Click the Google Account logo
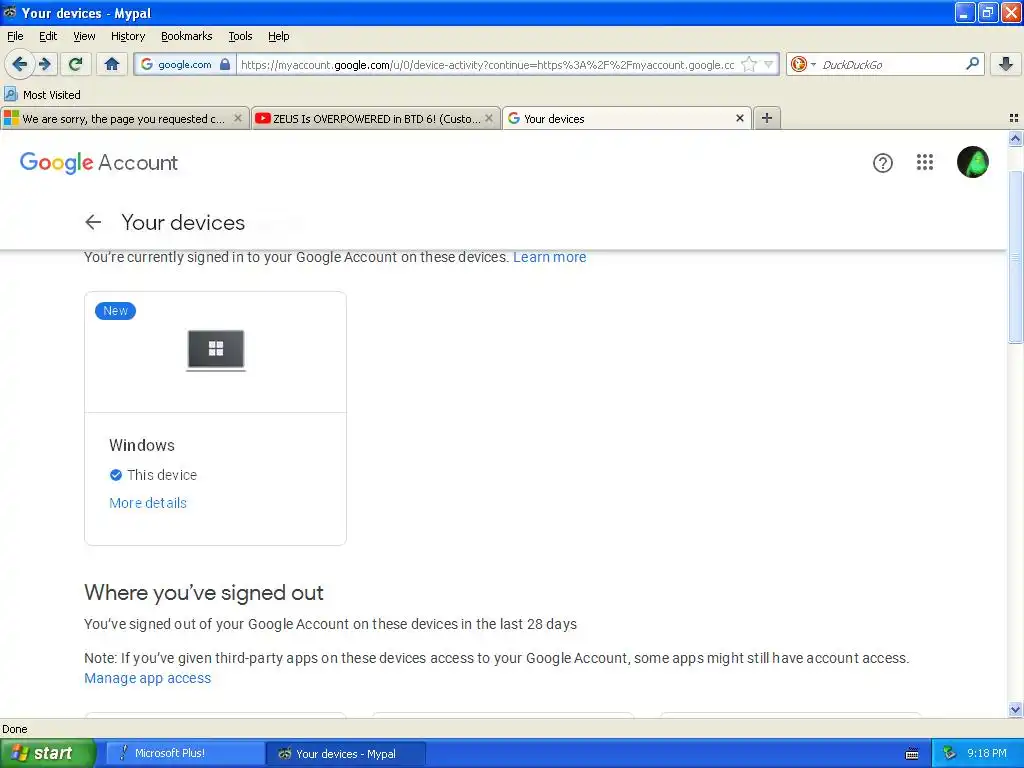Viewport: 1024px width, 768px height. (99, 163)
